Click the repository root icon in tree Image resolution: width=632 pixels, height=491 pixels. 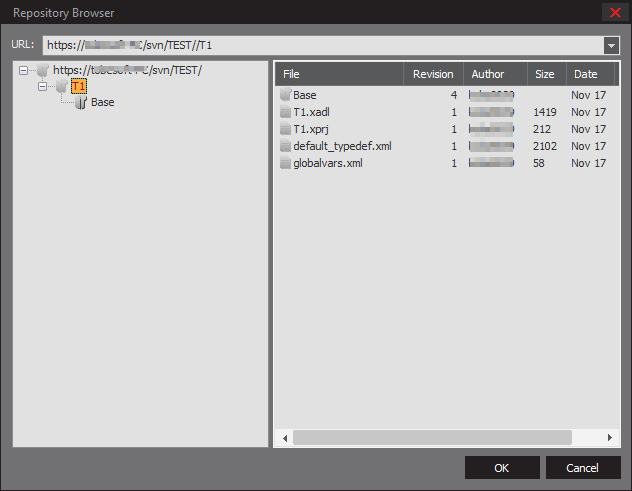click(42, 70)
